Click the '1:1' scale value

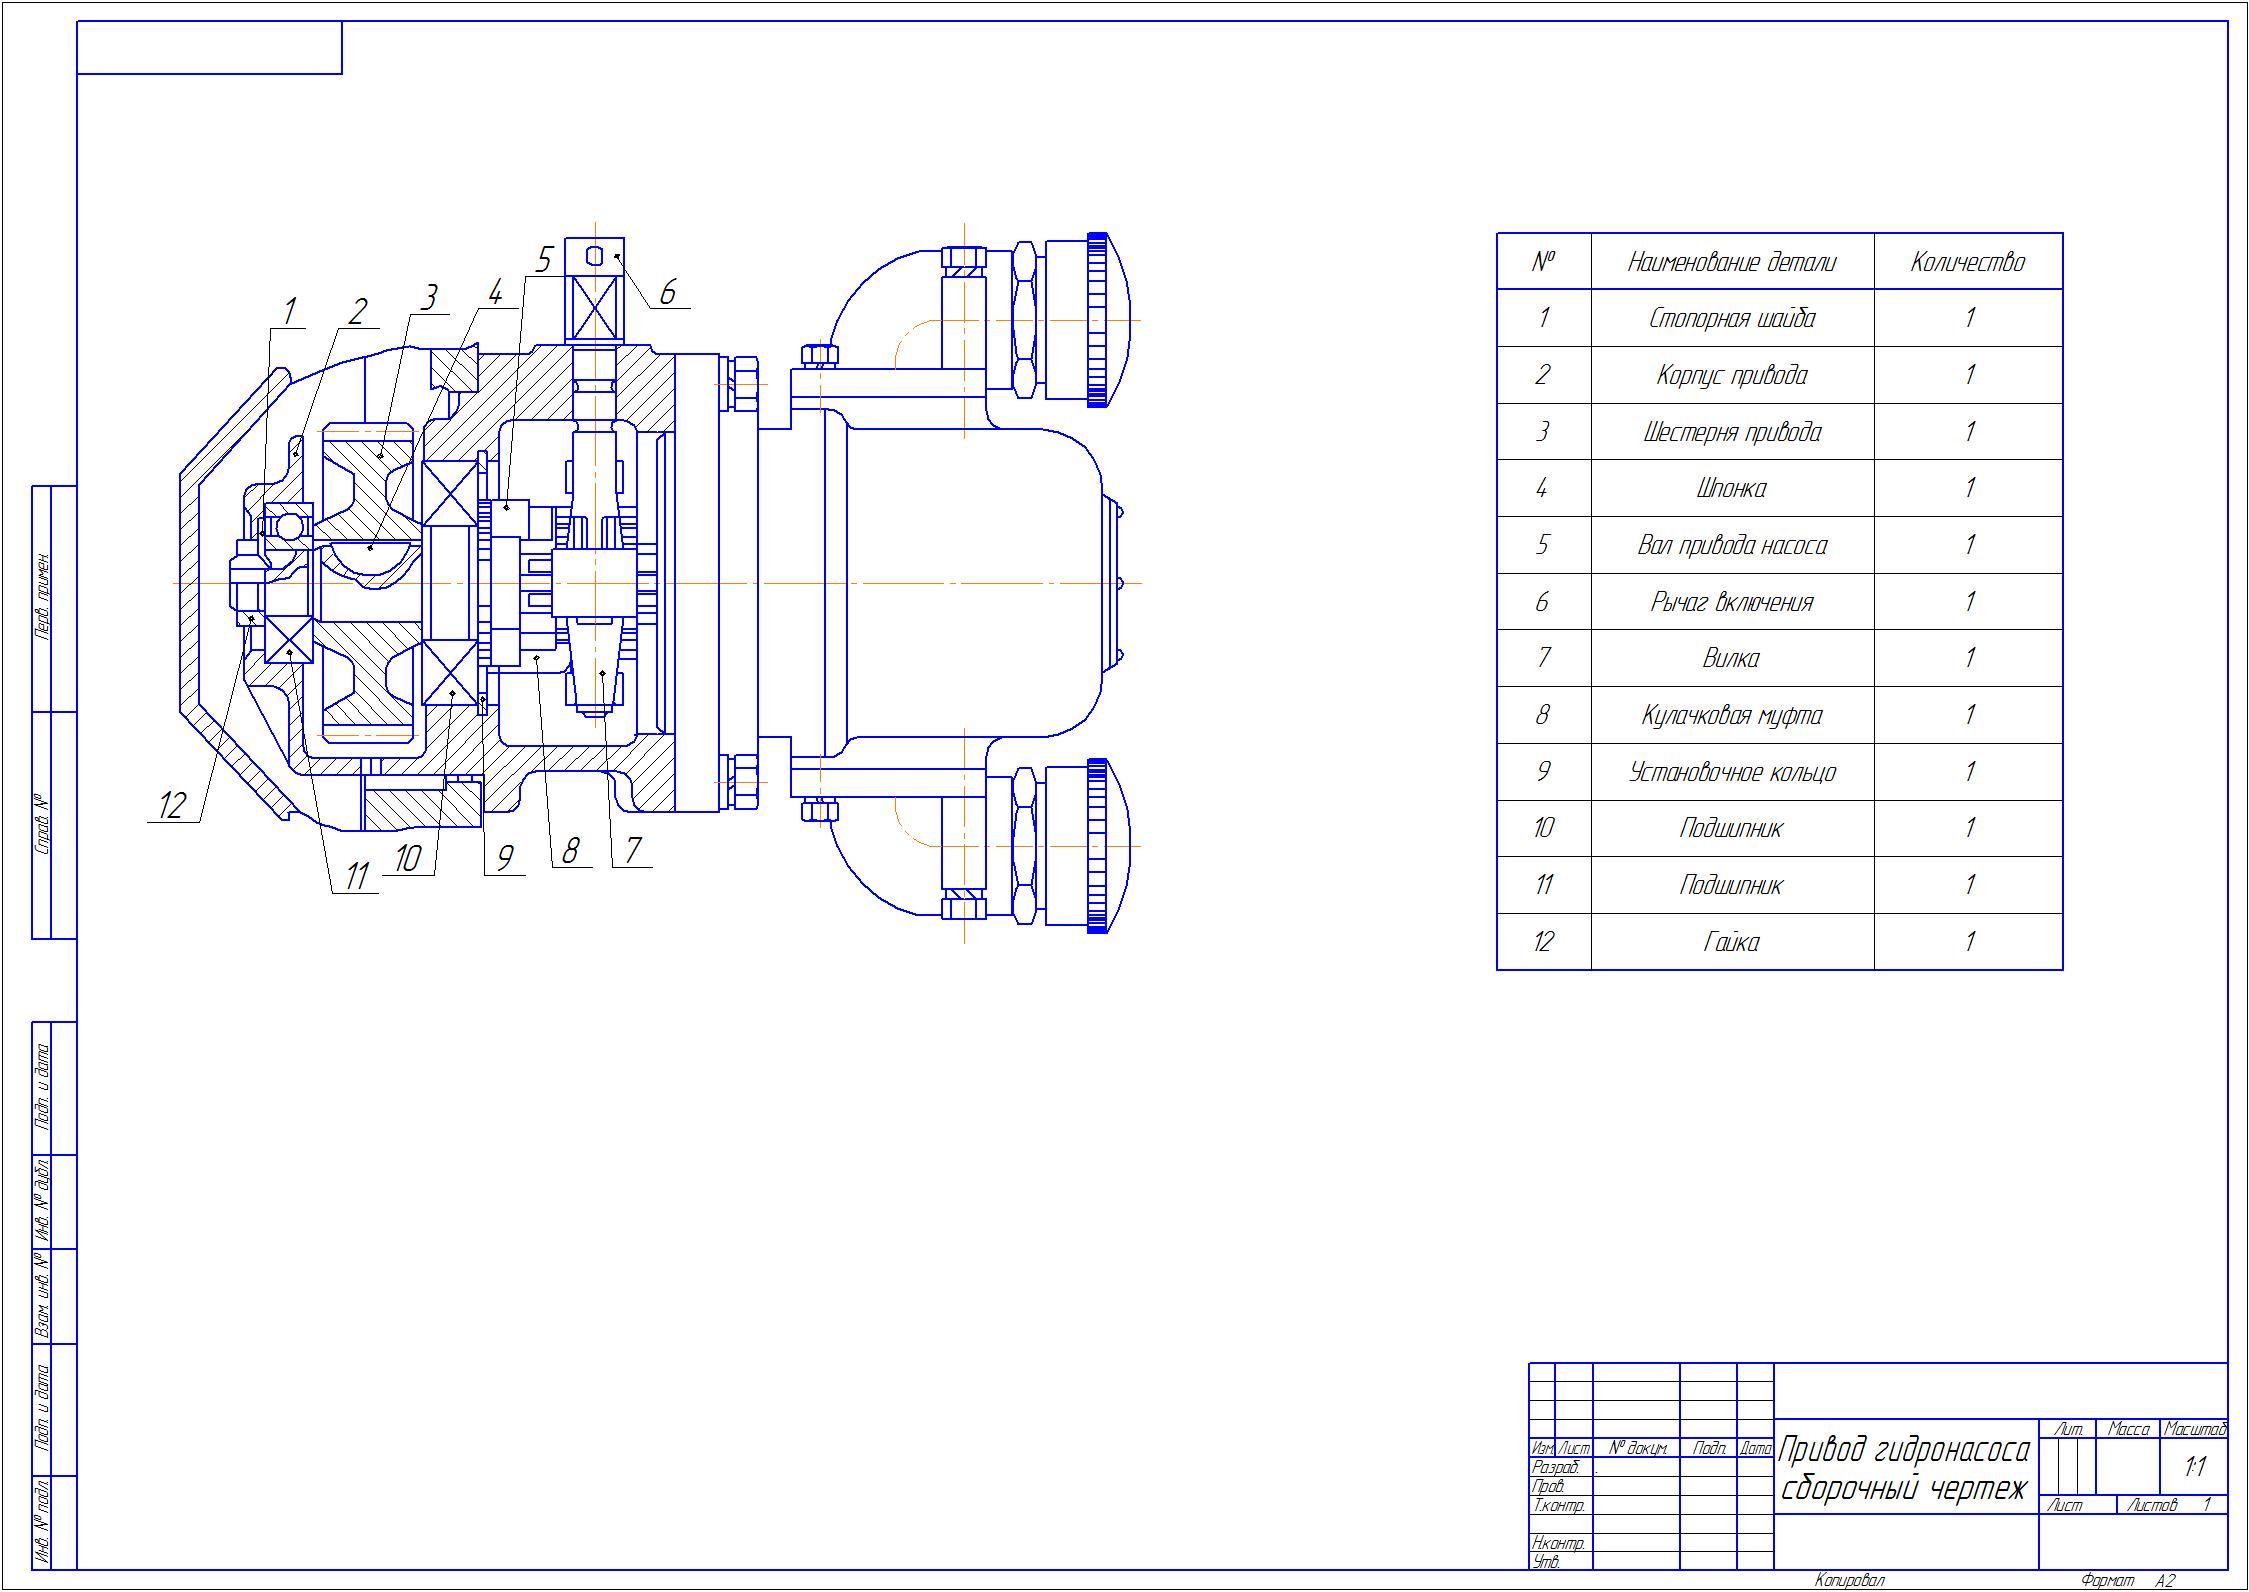point(2195,1468)
